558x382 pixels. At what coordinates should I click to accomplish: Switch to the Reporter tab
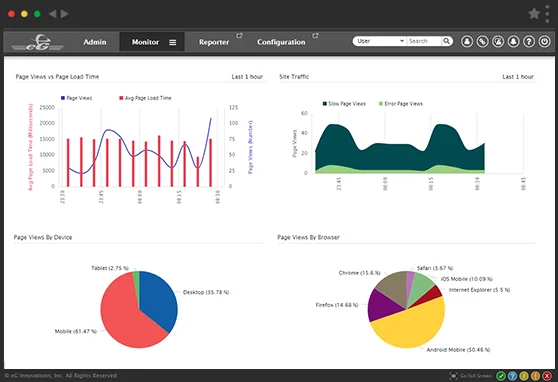[214, 42]
